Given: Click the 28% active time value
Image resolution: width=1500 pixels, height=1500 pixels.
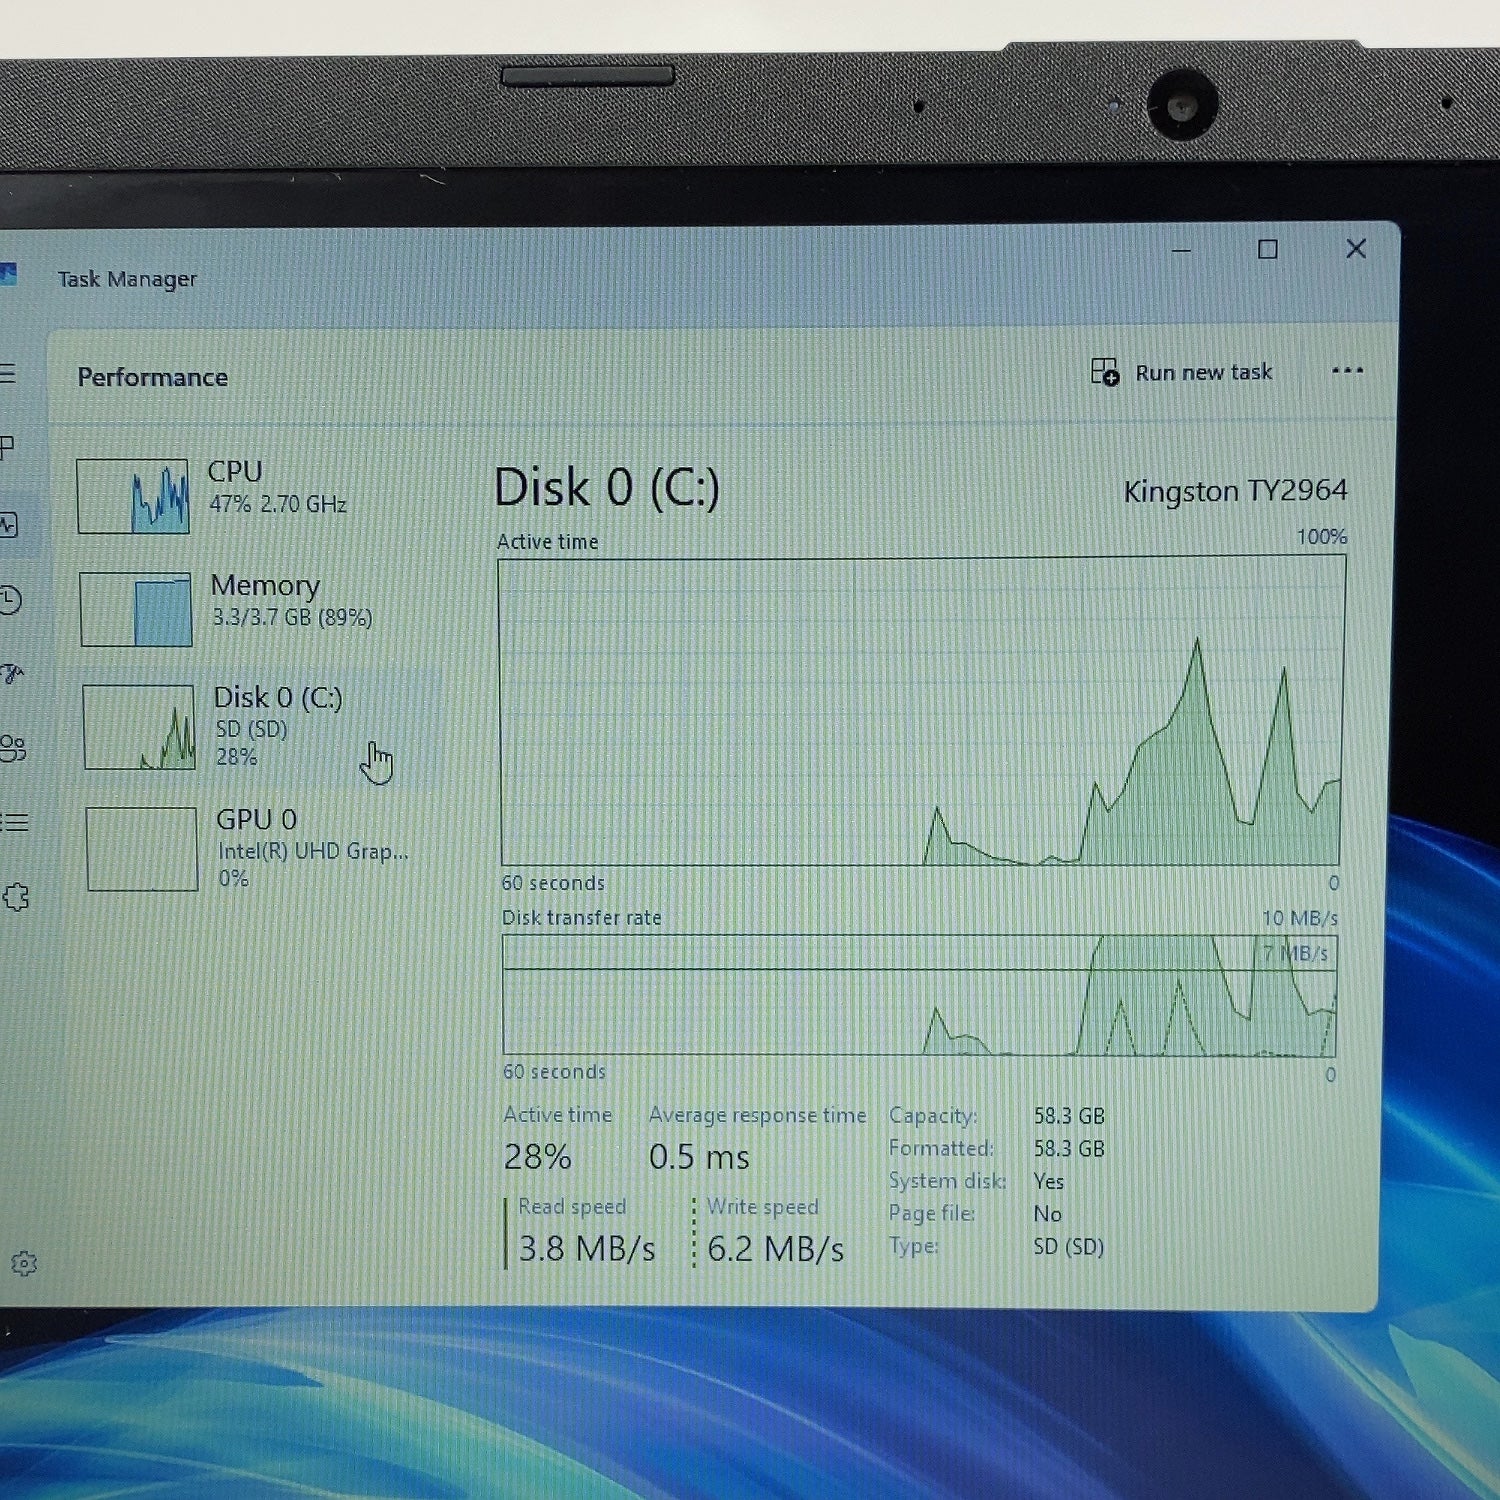Looking at the screenshot, I should click(x=537, y=1157).
